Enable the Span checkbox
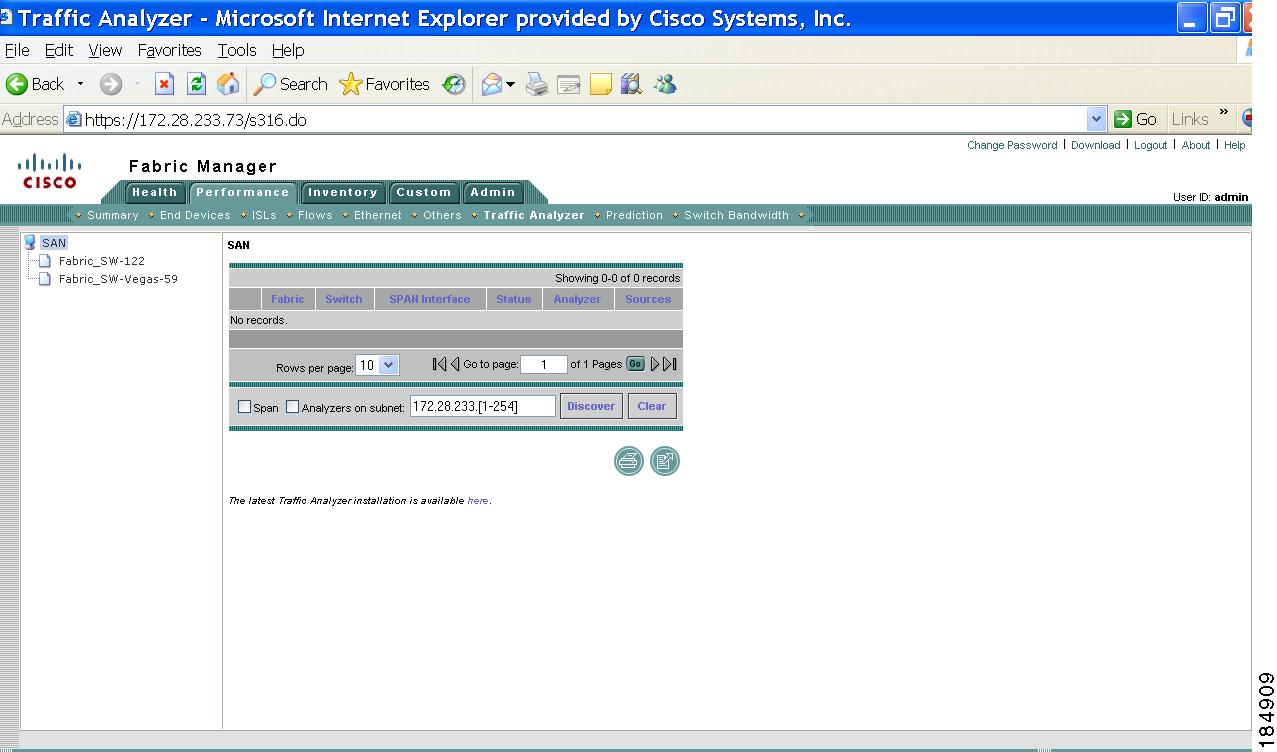1277x752 pixels. pyautogui.click(x=244, y=407)
